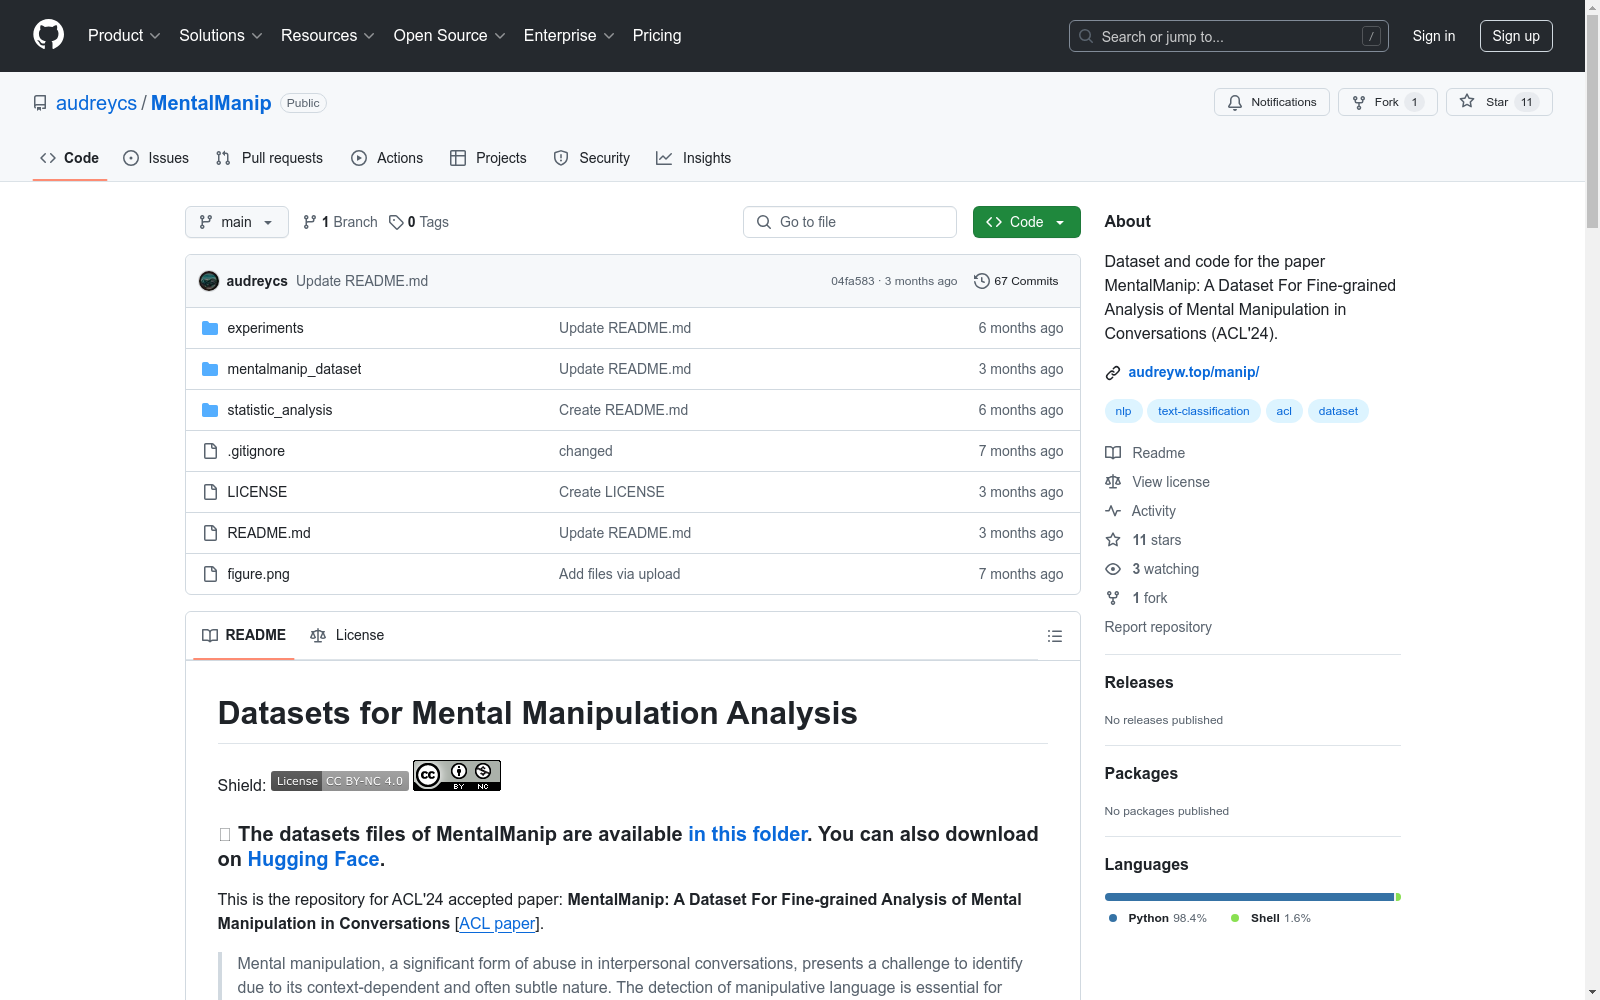The image size is (1600, 1000).
Task: Open the Hugging Face link
Action: 313,859
